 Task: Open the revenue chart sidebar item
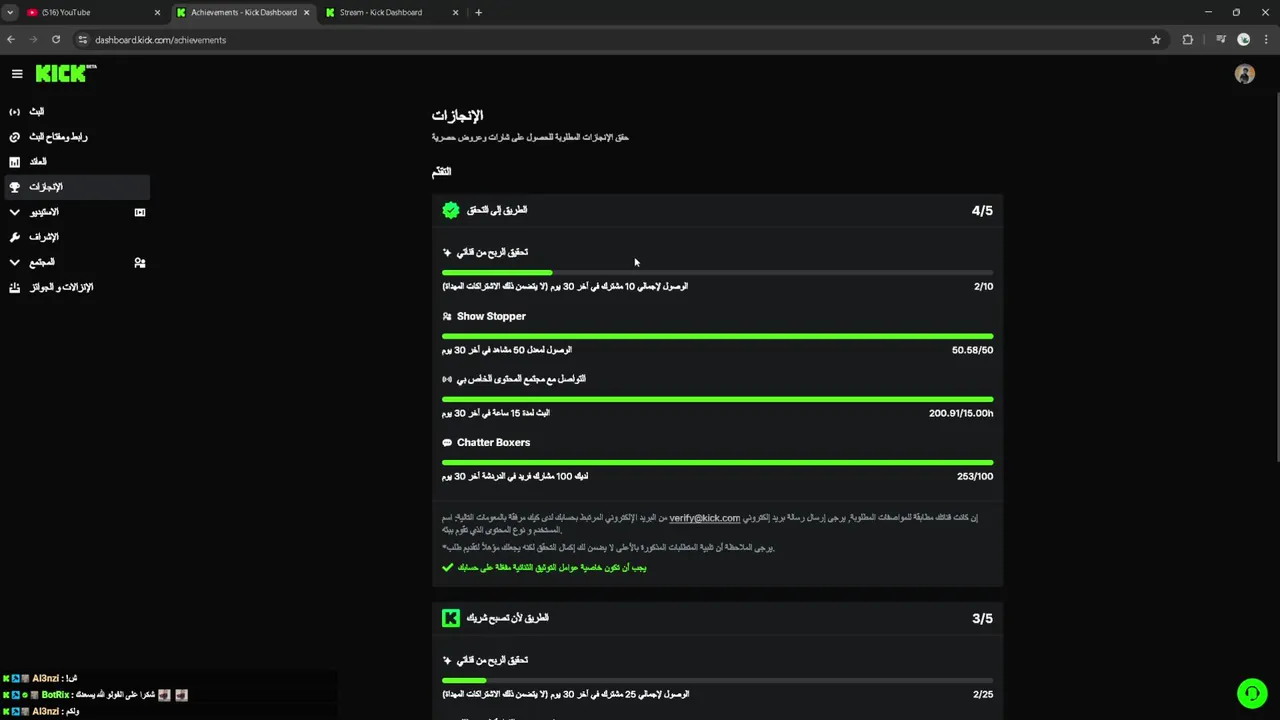tap(37, 162)
